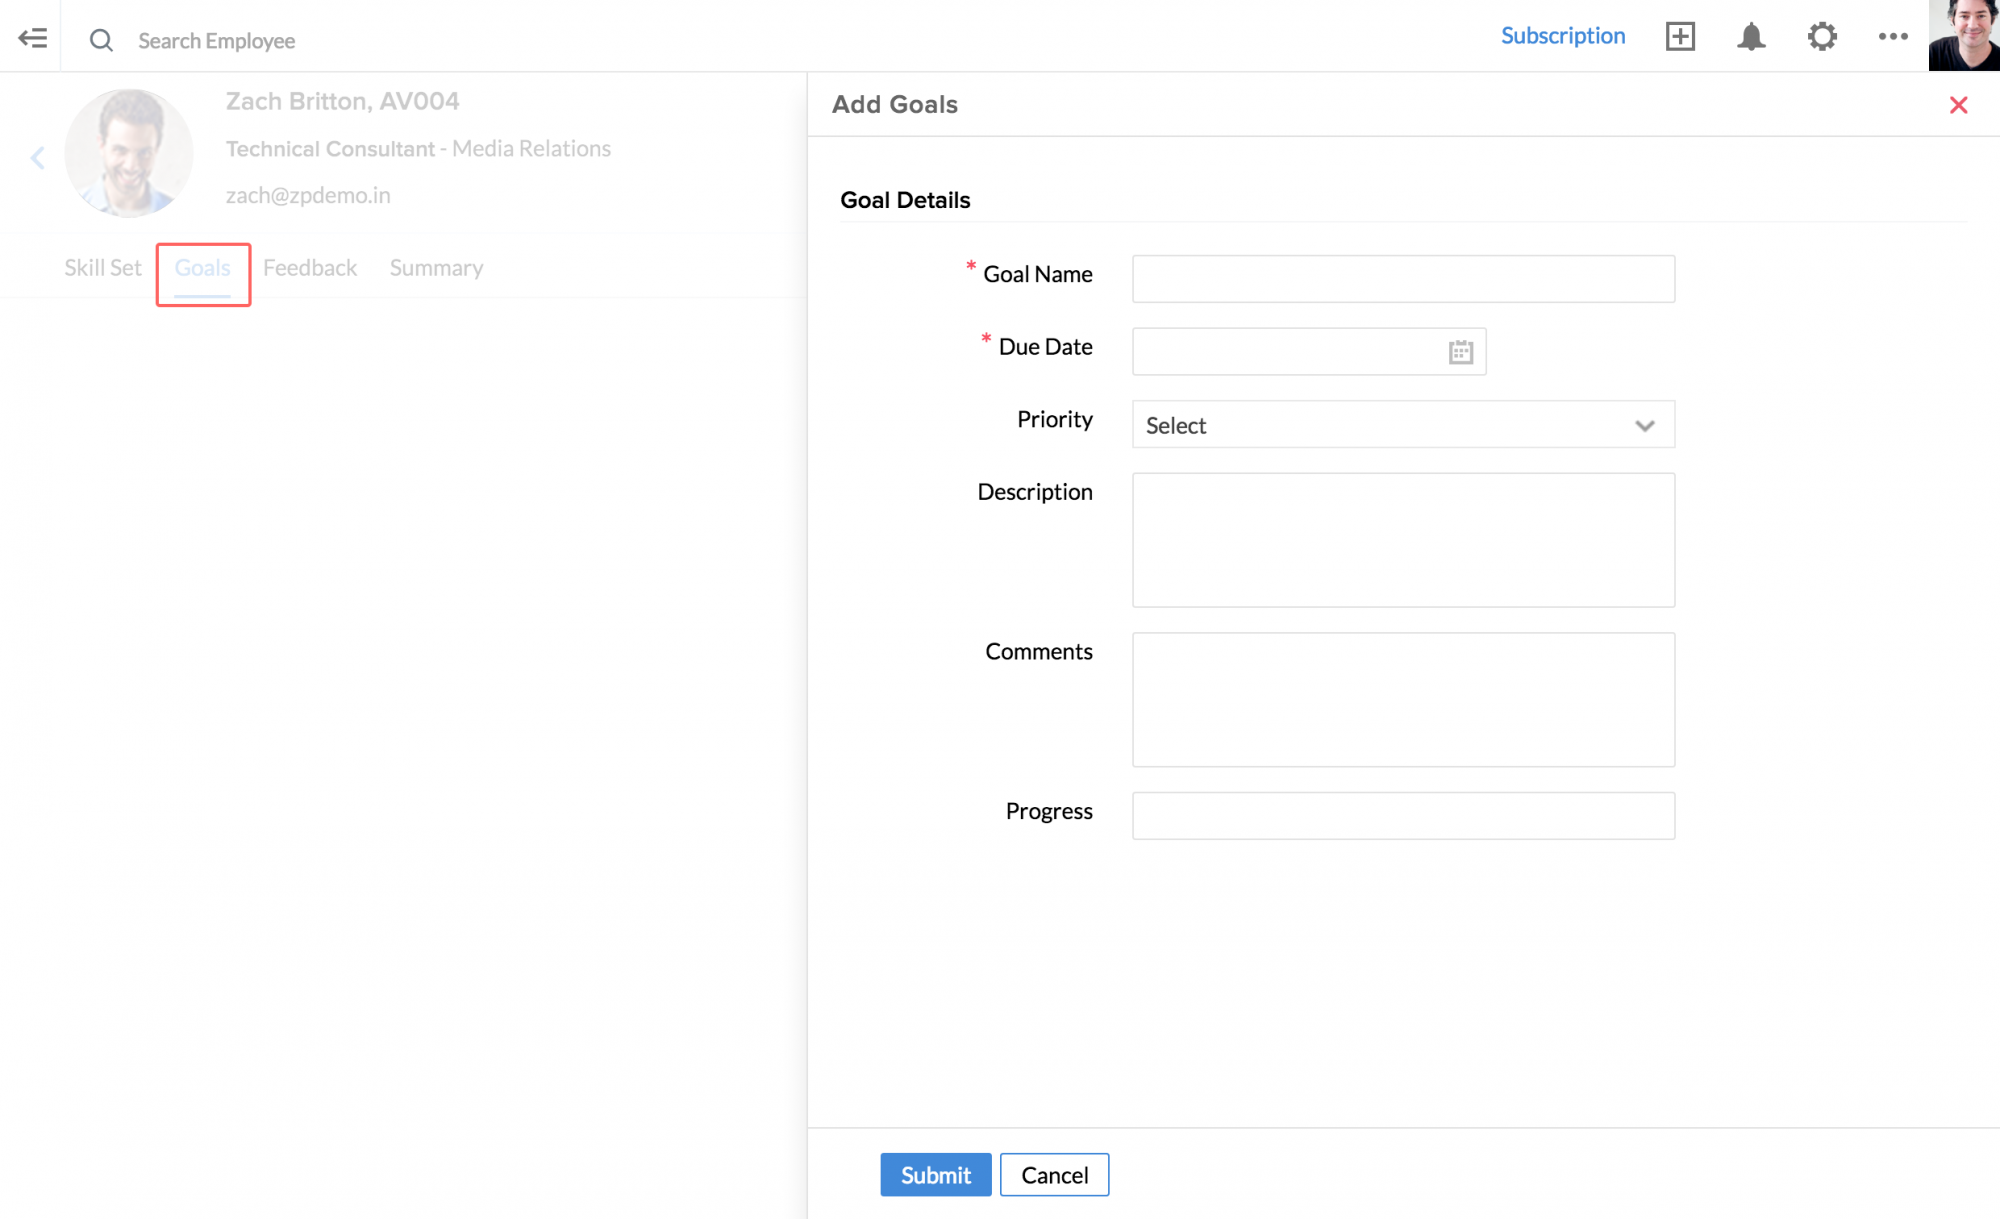
Task: Collapse the sidebar with the back-arrow menu icon
Action: [x=32, y=38]
